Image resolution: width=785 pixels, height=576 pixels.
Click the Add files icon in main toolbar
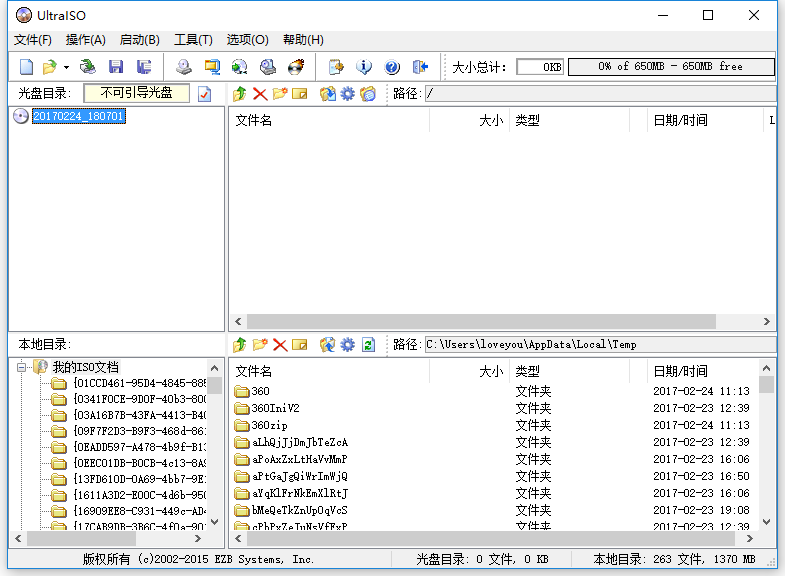pyautogui.click(x=336, y=67)
